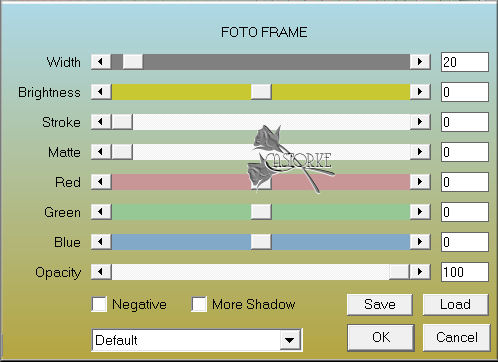Click the Brightness slider handle
The image size is (498, 362).
261,92
